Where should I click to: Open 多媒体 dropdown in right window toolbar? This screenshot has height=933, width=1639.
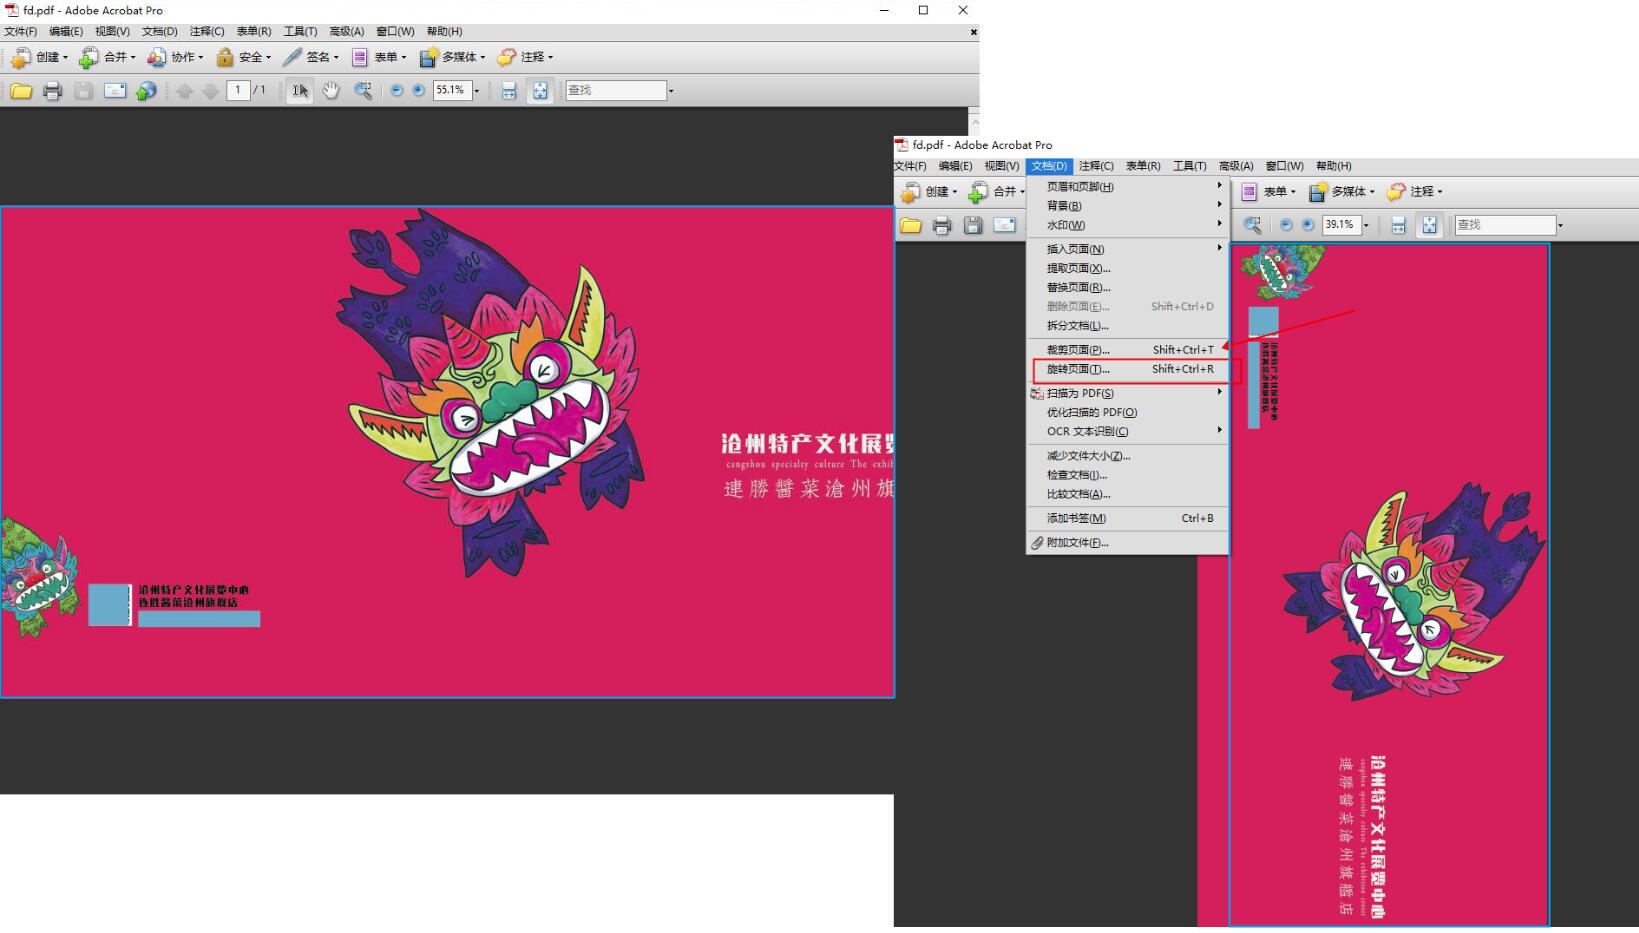pyautogui.click(x=1342, y=192)
